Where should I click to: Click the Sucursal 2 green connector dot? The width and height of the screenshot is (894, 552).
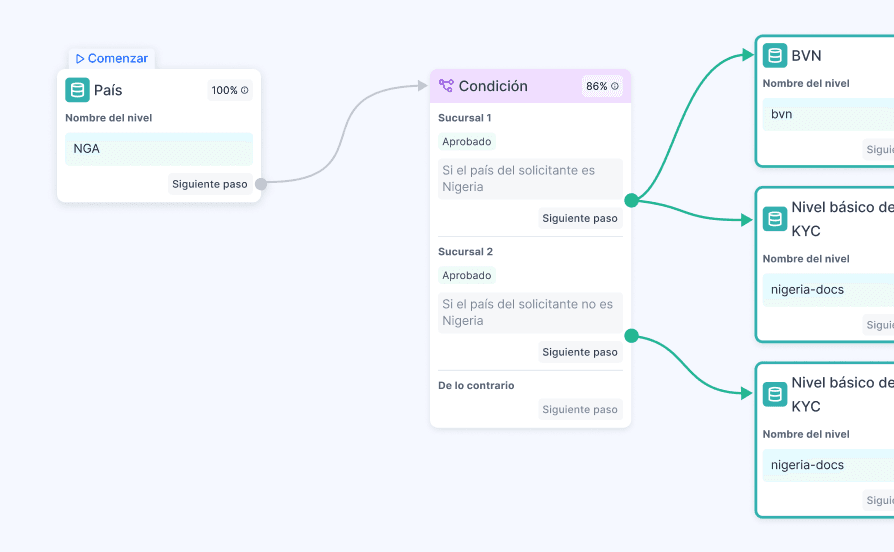click(x=631, y=336)
